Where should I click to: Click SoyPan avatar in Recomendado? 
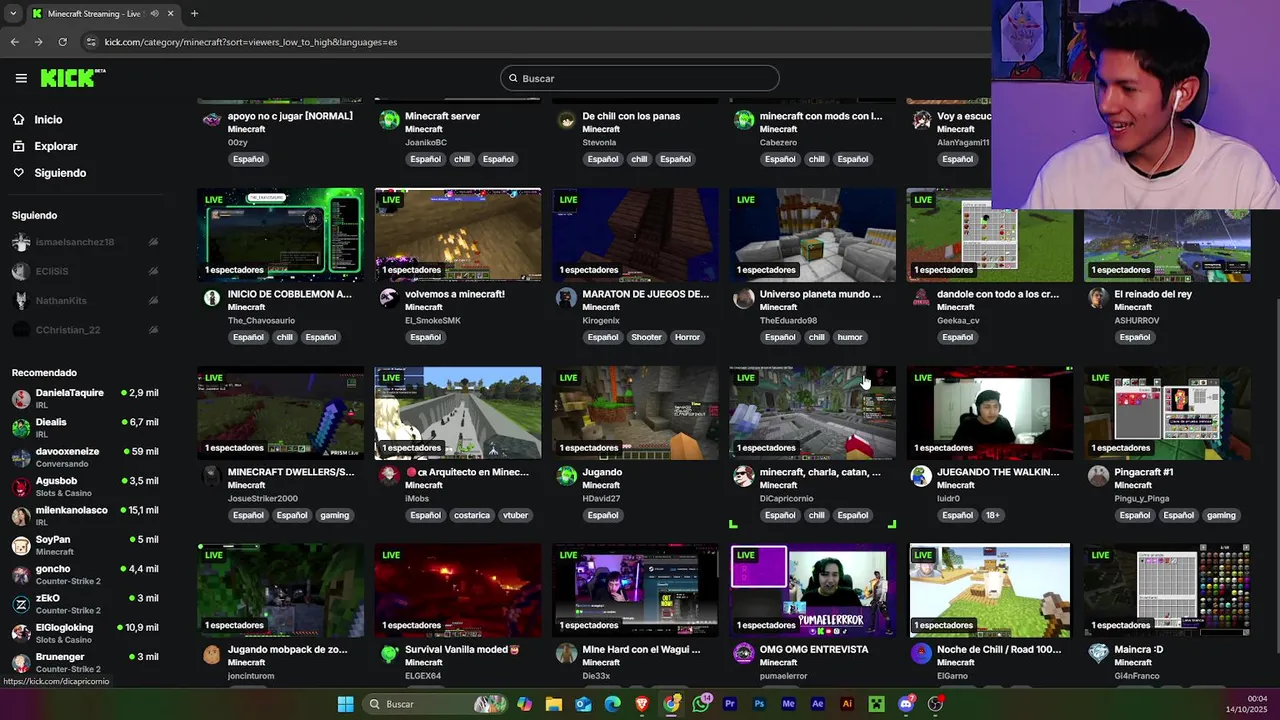coord(21,545)
